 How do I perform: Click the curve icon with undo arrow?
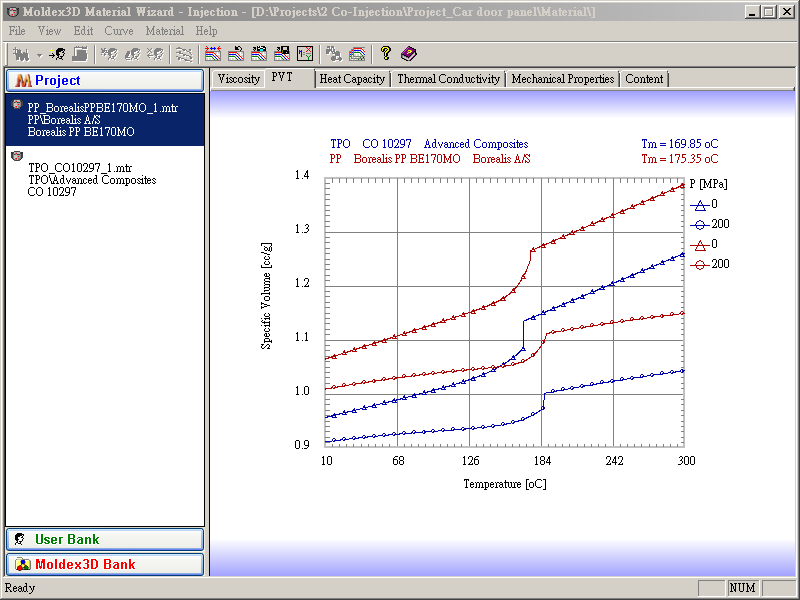(x=236, y=54)
